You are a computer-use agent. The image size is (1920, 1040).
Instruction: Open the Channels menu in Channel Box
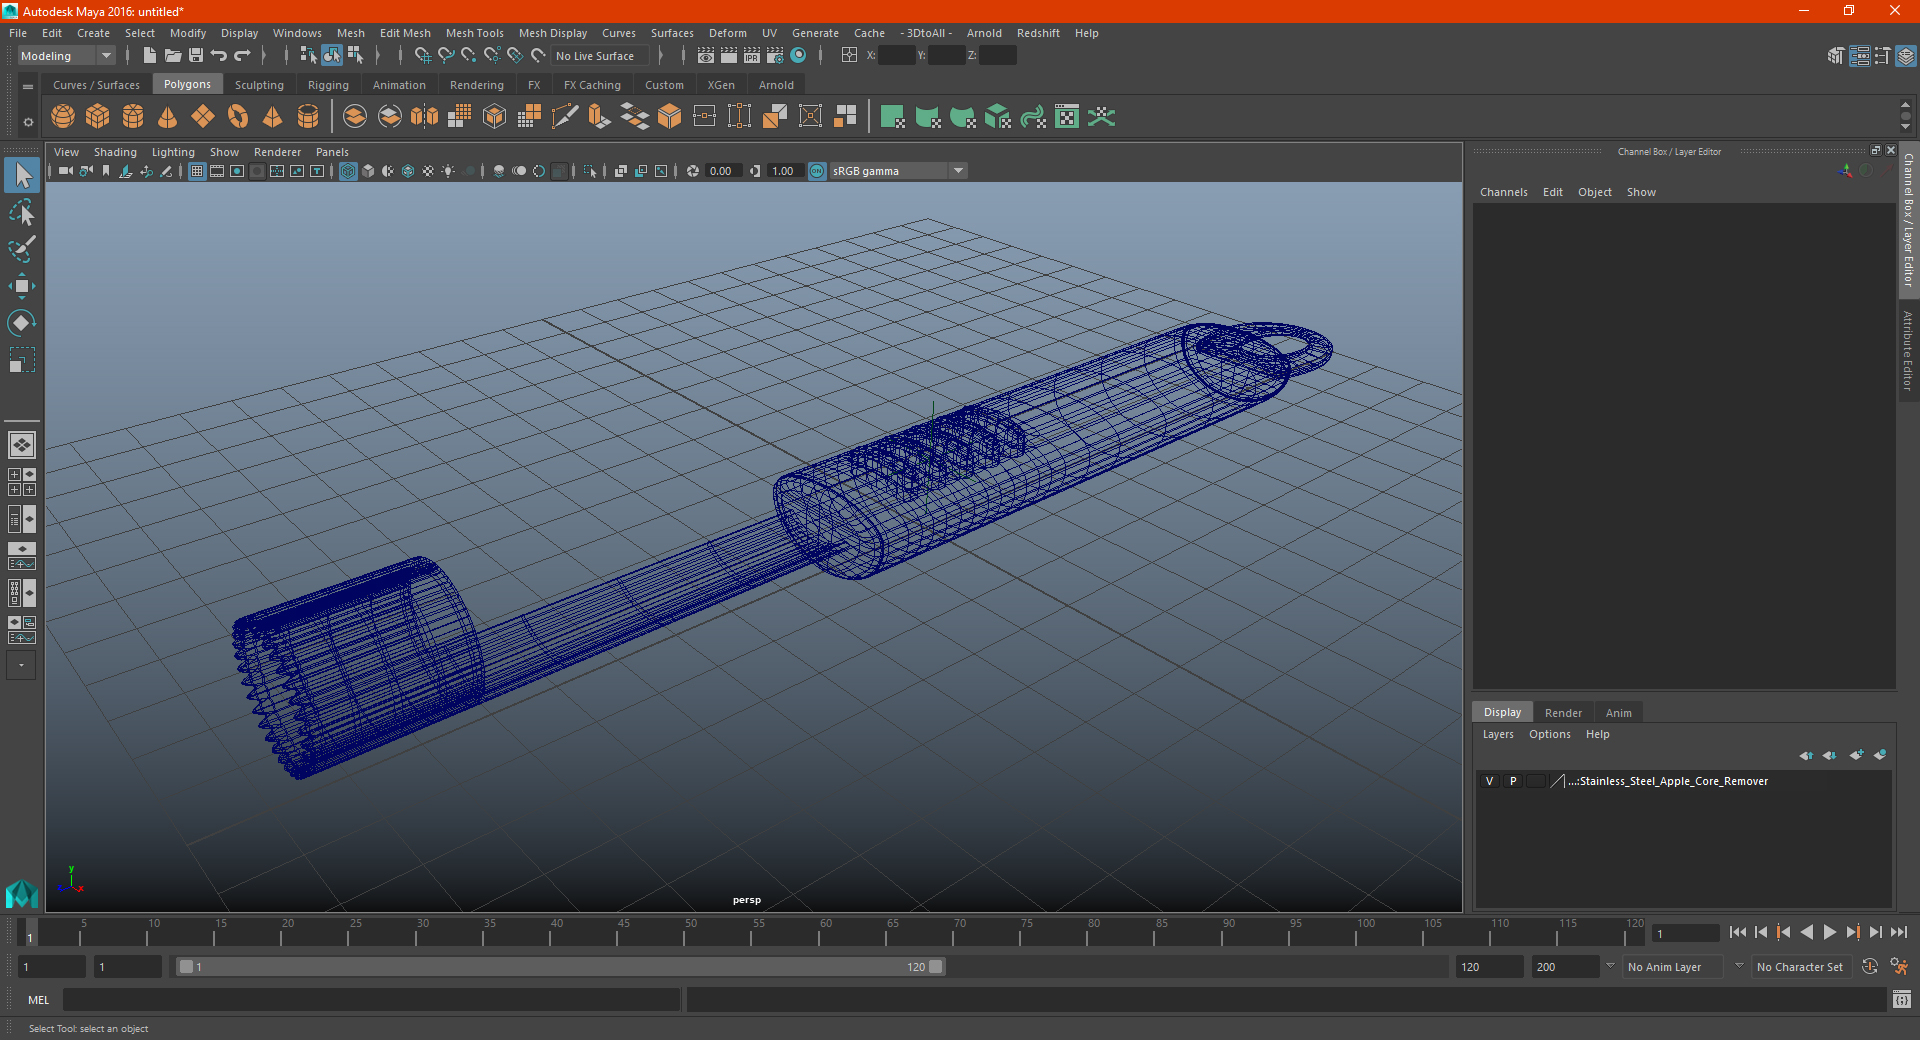tap(1503, 192)
